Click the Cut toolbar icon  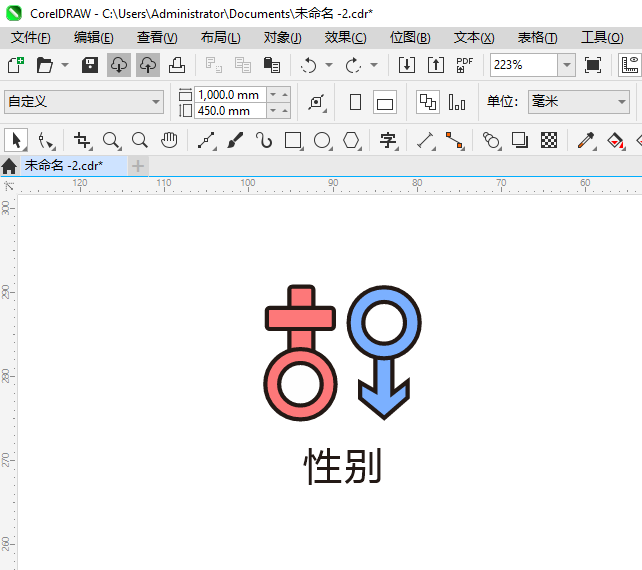tap(214, 65)
